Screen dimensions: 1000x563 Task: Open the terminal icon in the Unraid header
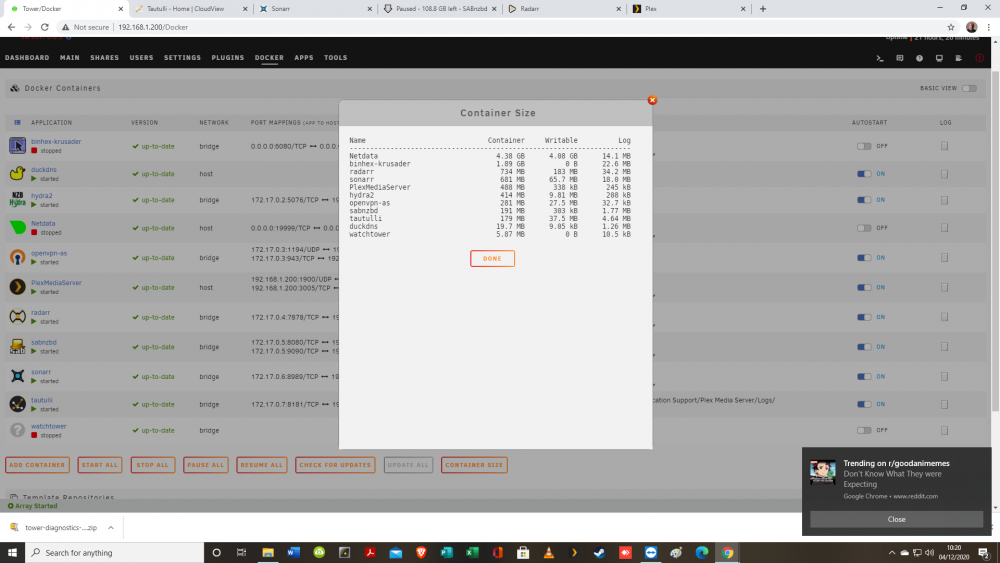(880, 58)
